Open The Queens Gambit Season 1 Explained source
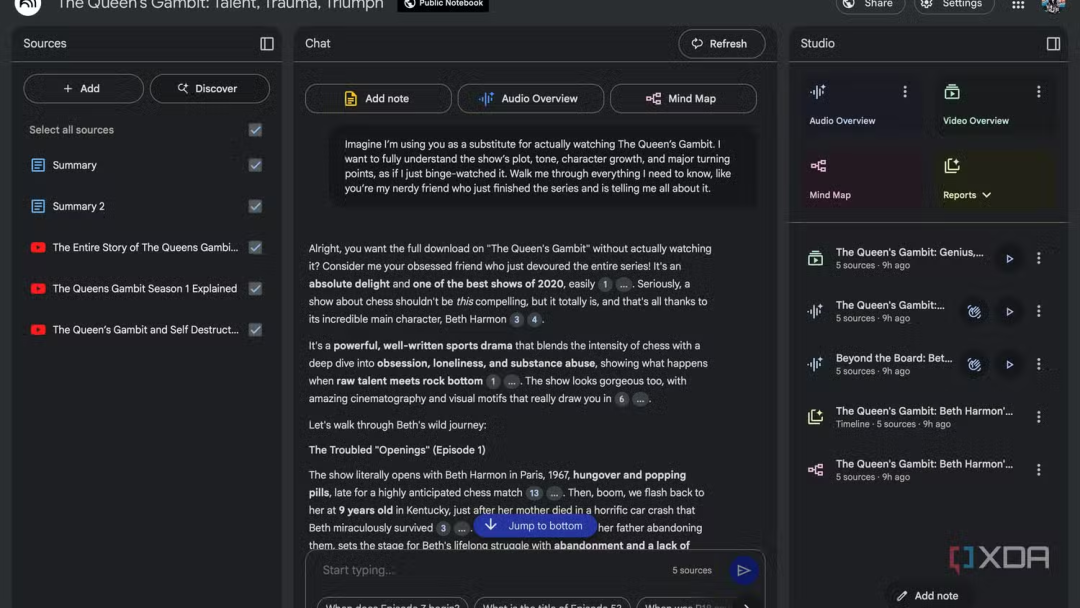The width and height of the screenshot is (1080, 608). click(x=145, y=289)
